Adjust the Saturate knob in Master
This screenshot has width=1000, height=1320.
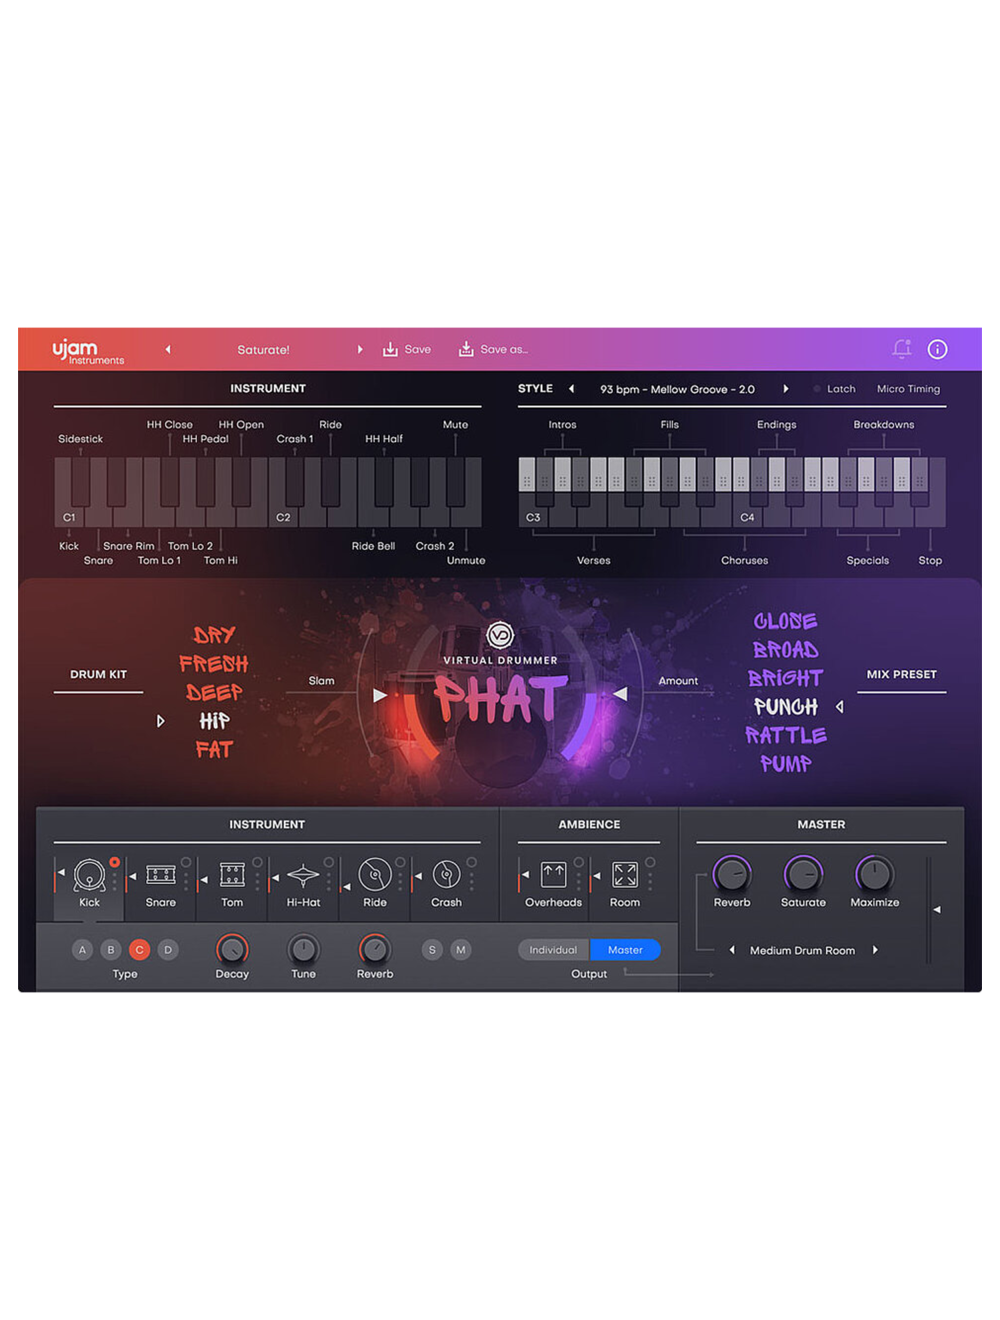(803, 875)
